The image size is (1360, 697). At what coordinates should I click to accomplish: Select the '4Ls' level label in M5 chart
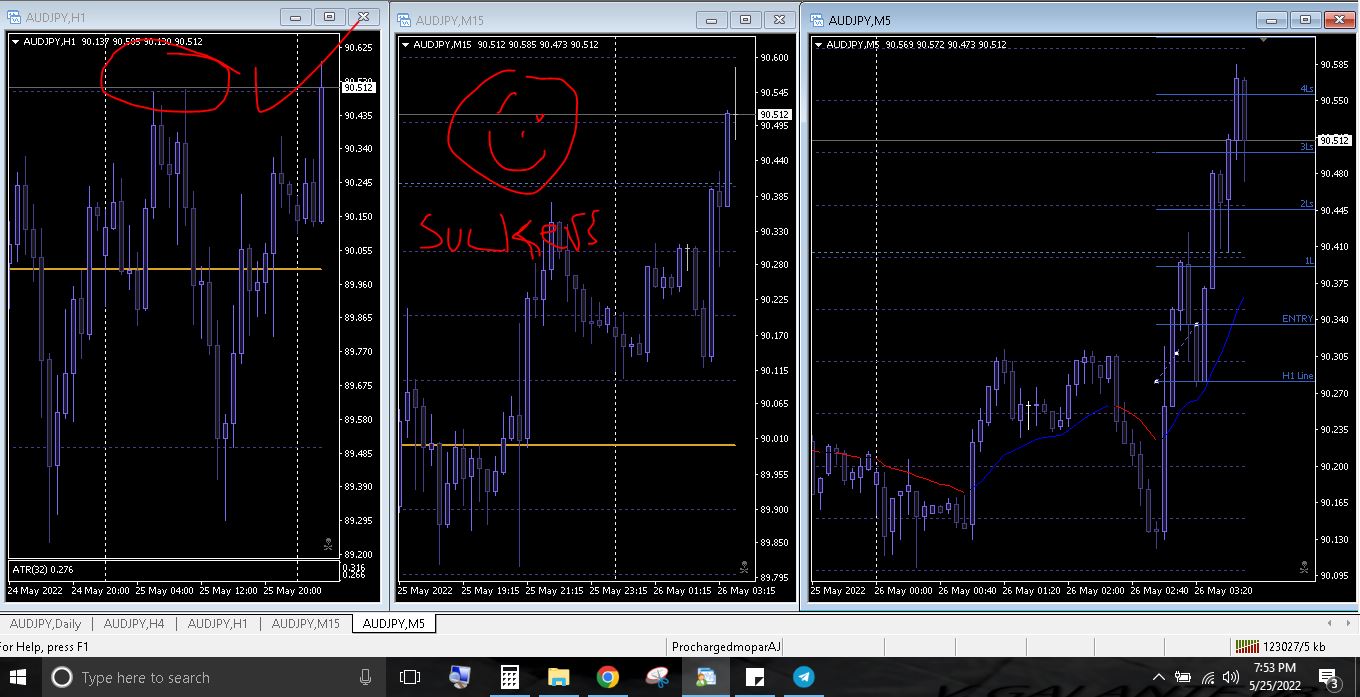(x=1306, y=89)
